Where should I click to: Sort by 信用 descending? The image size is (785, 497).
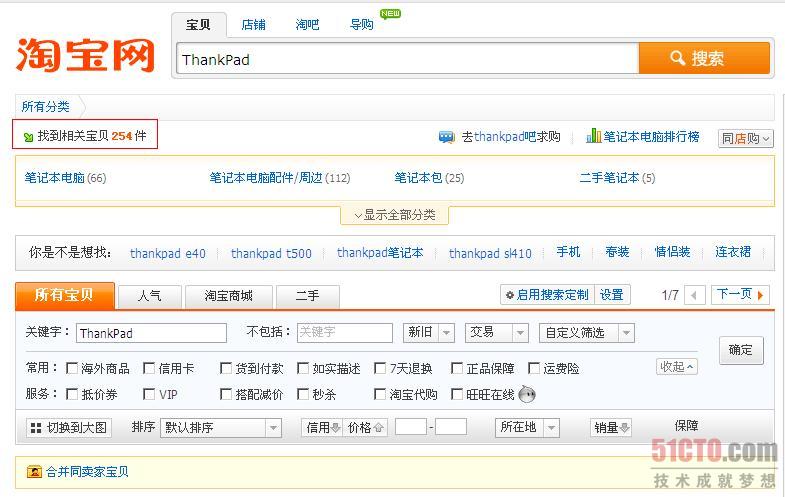pyautogui.click(x=322, y=428)
